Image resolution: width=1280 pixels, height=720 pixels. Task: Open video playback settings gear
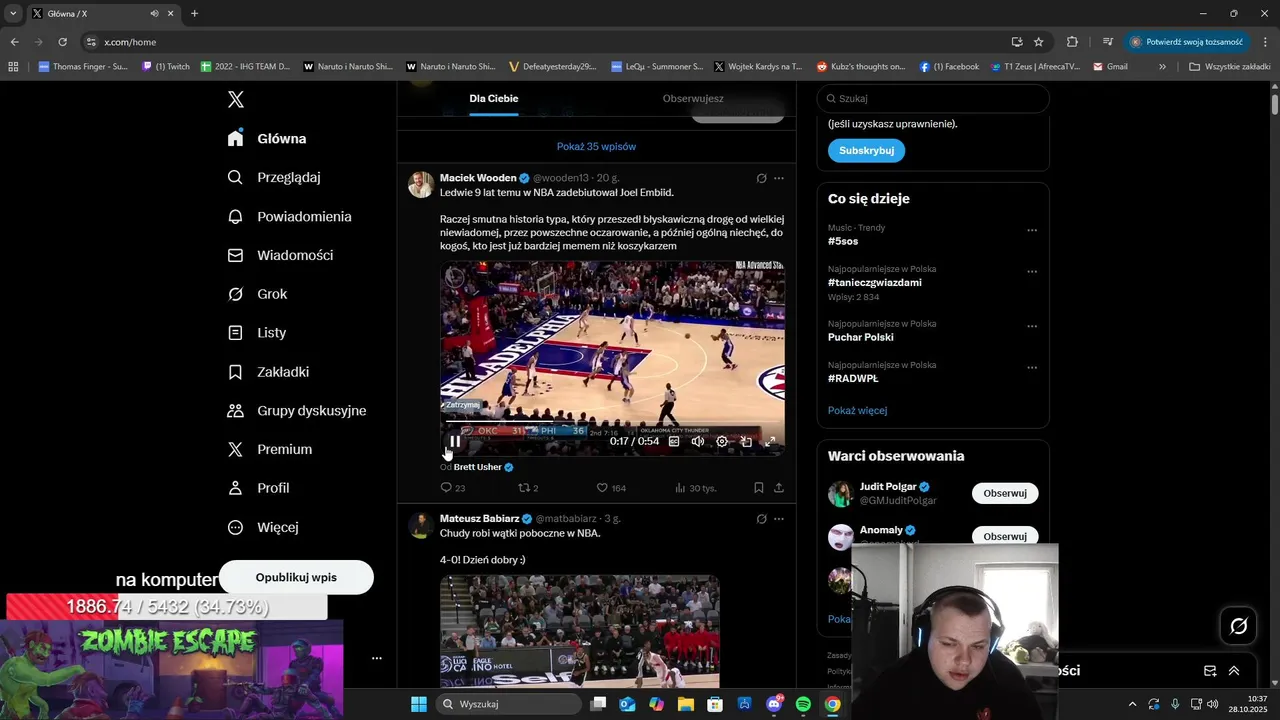(722, 441)
